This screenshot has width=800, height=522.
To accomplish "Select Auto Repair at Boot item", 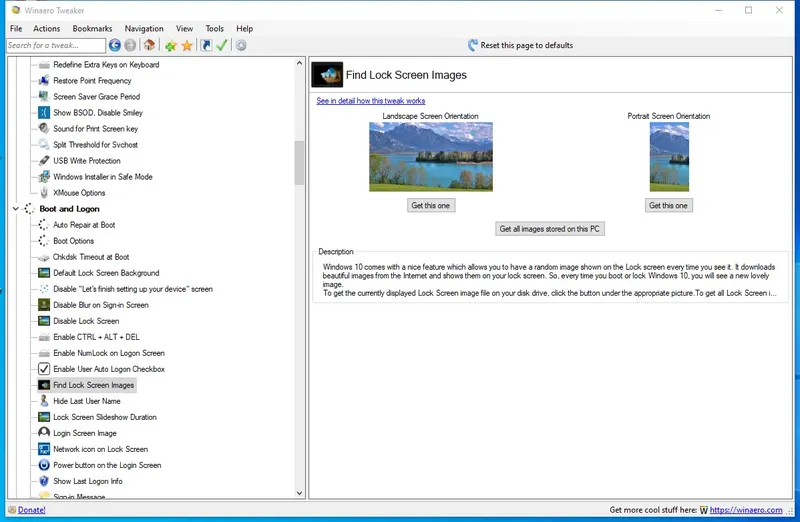I will 84,225.
